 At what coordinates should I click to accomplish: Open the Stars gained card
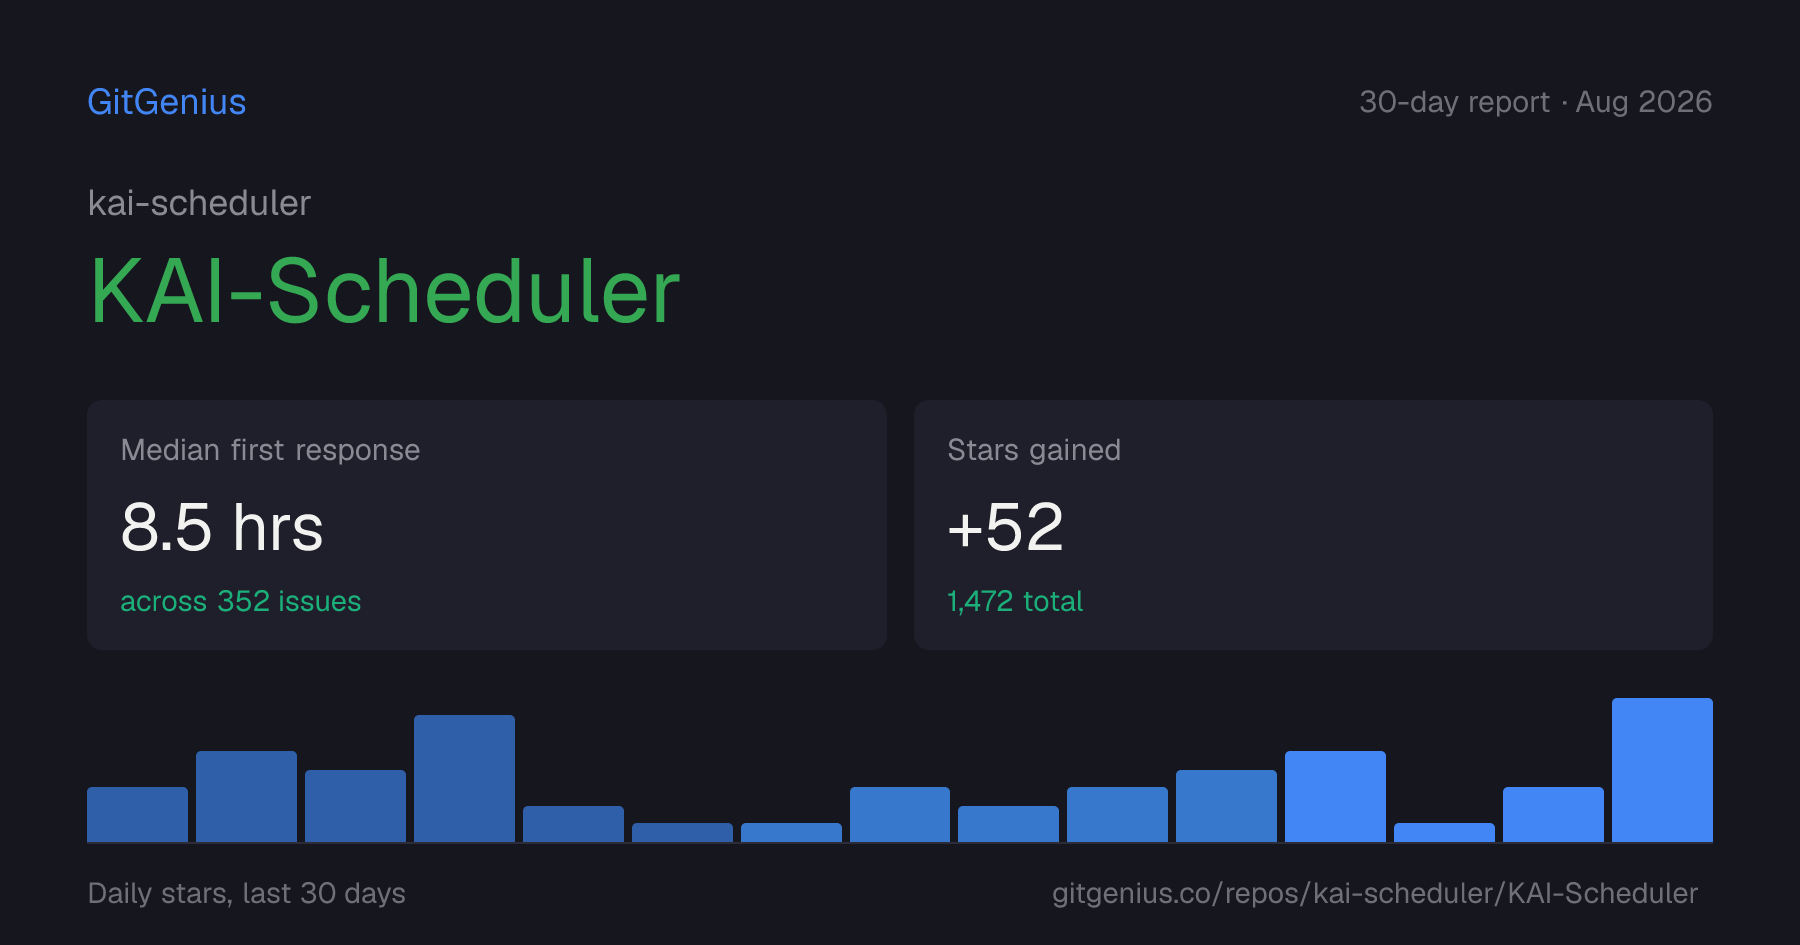pos(1313,525)
